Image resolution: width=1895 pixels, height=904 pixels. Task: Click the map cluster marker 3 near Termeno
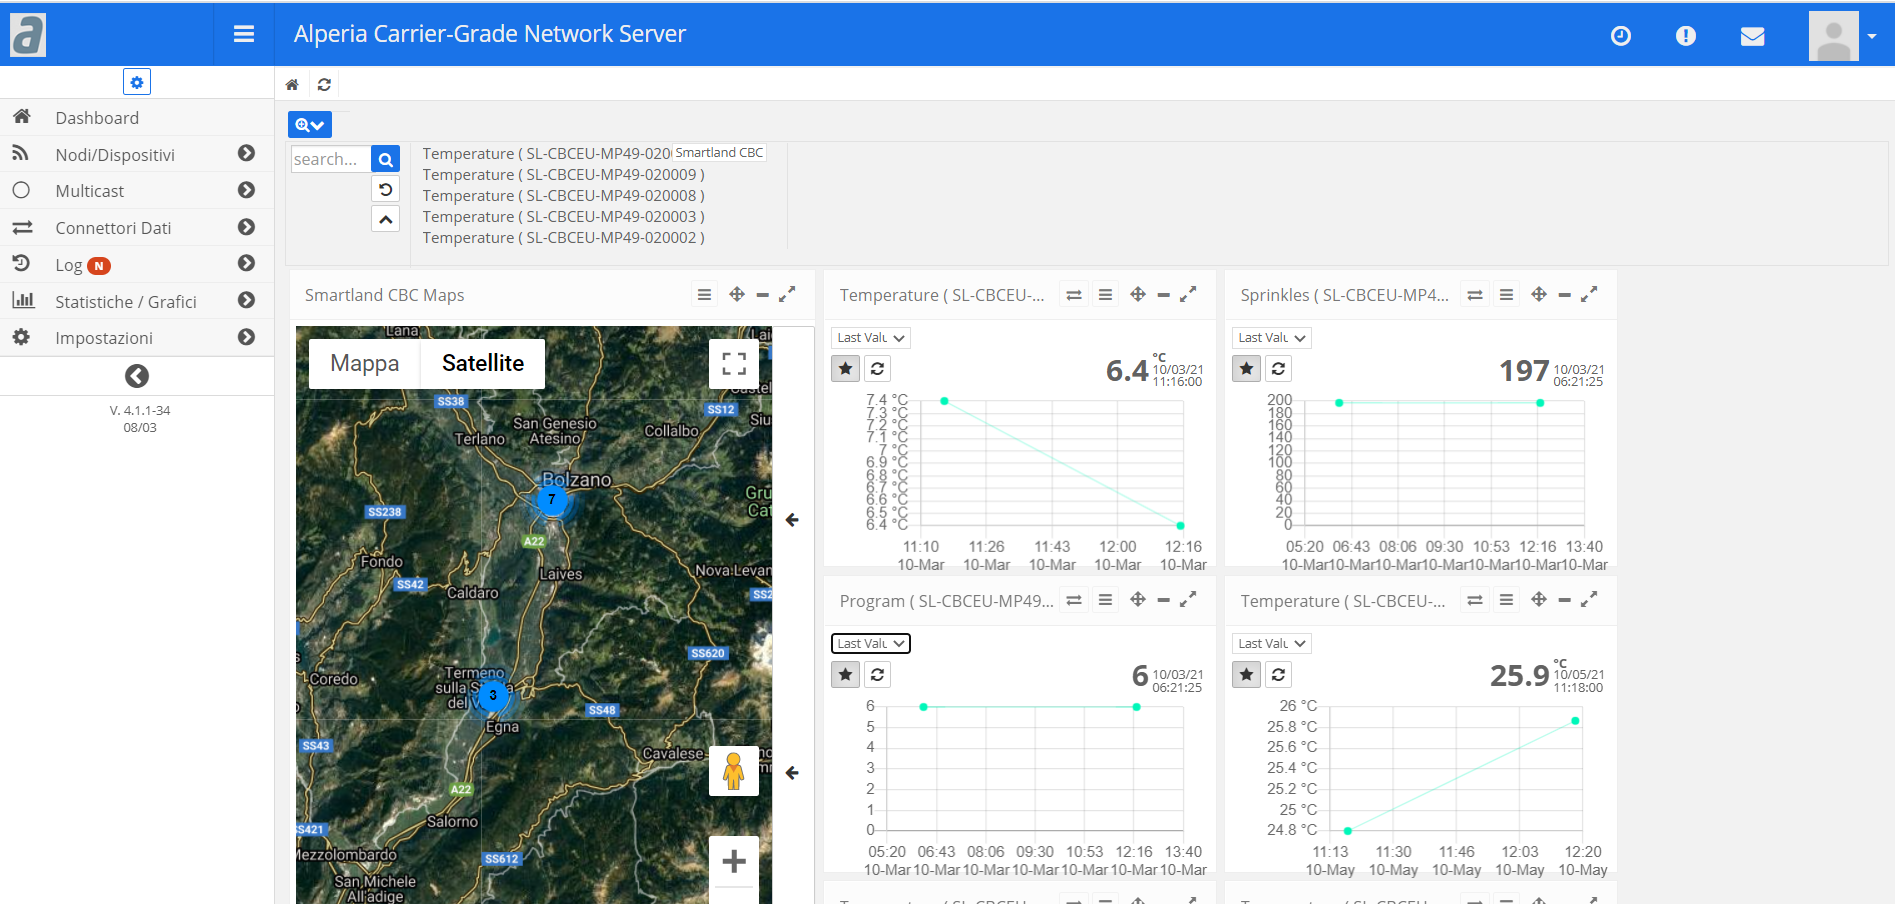click(493, 695)
